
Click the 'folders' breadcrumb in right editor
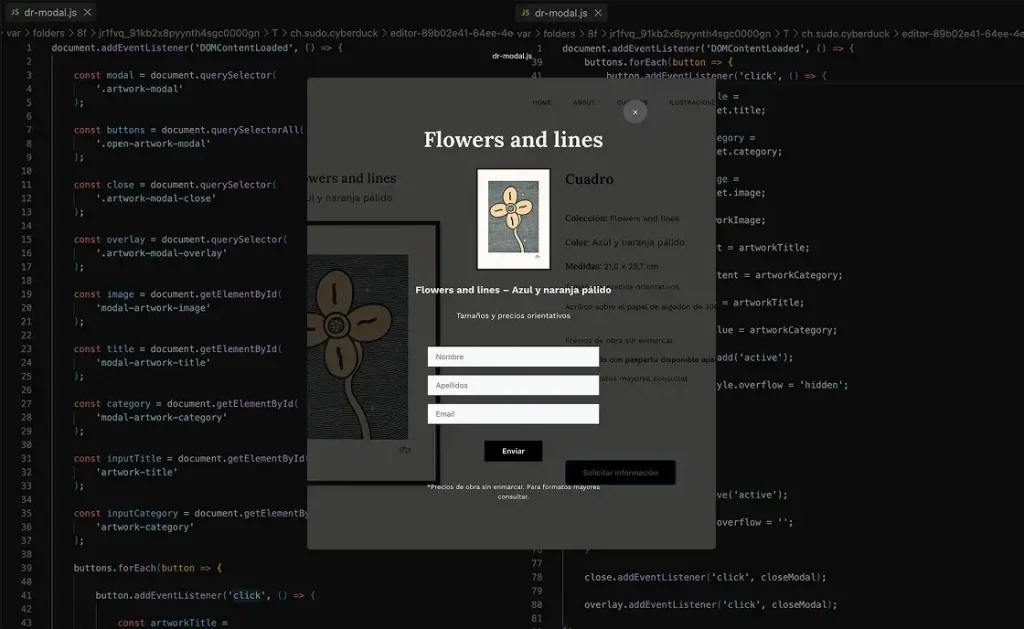click(x=559, y=33)
